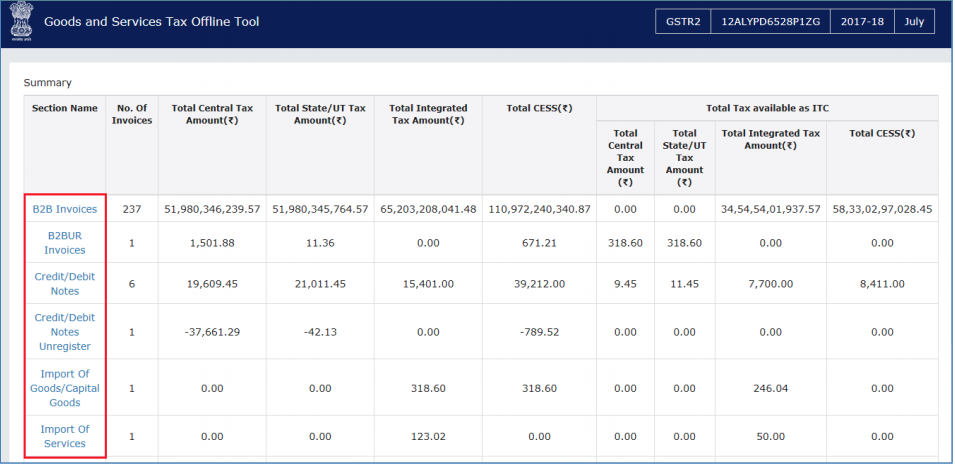Select the Summary heading text
955x465 pixels.
tap(48, 83)
